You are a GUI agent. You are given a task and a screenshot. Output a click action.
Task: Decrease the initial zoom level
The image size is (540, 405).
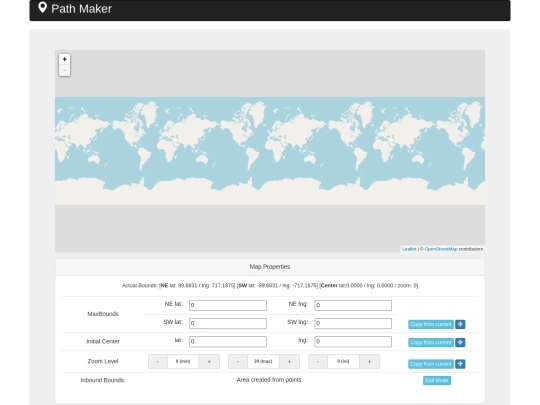point(318,362)
